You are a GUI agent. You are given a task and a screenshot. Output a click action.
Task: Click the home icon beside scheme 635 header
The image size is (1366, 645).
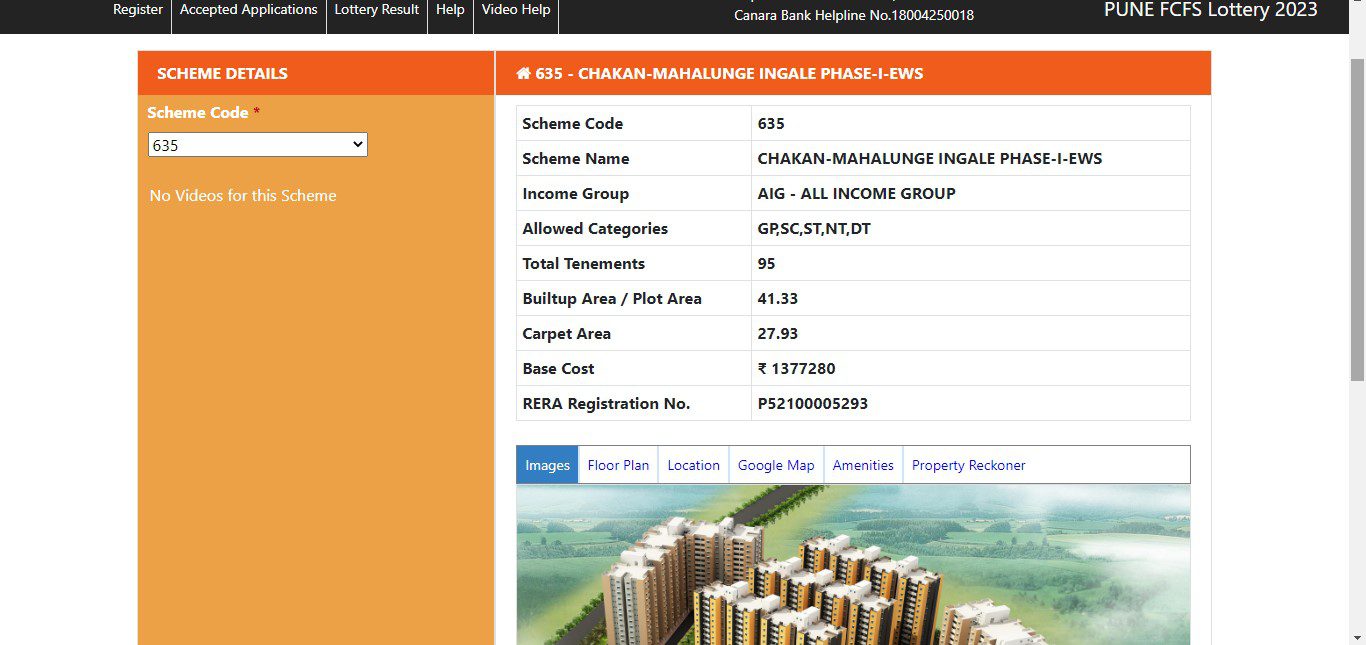coord(521,72)
